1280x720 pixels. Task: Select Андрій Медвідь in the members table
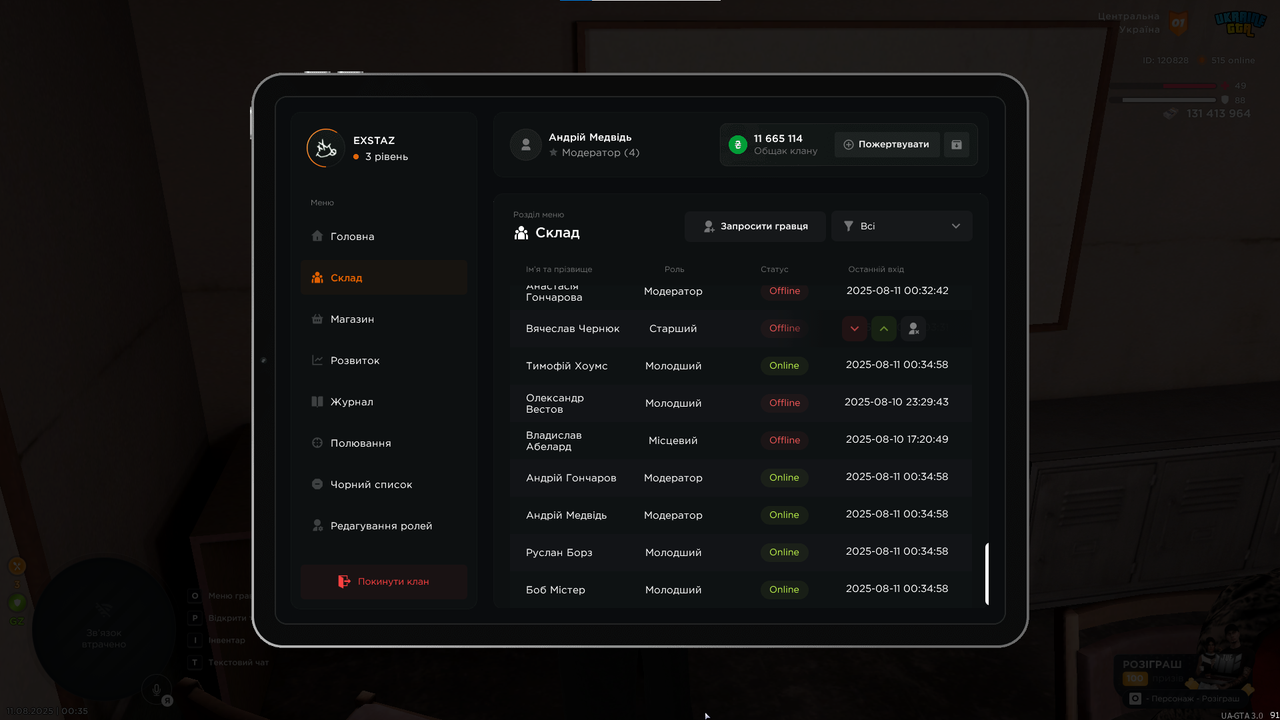coord(566,515)
